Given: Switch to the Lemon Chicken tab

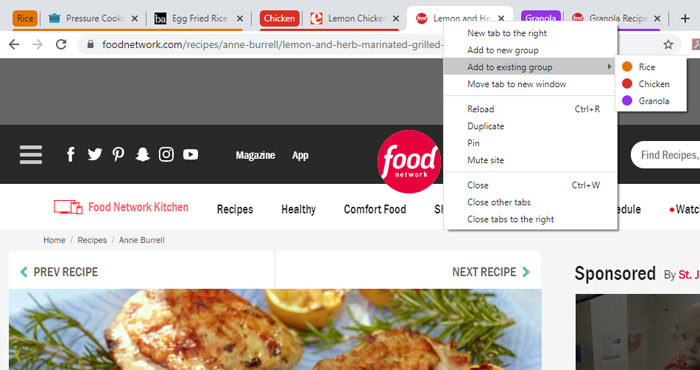Looking at the screenshot, I should click(355, 19).
